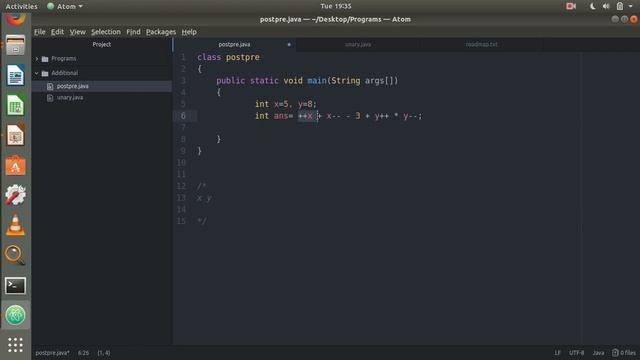Click the Additional folder icon
This screenshot has height=360, width=640.
45,73
